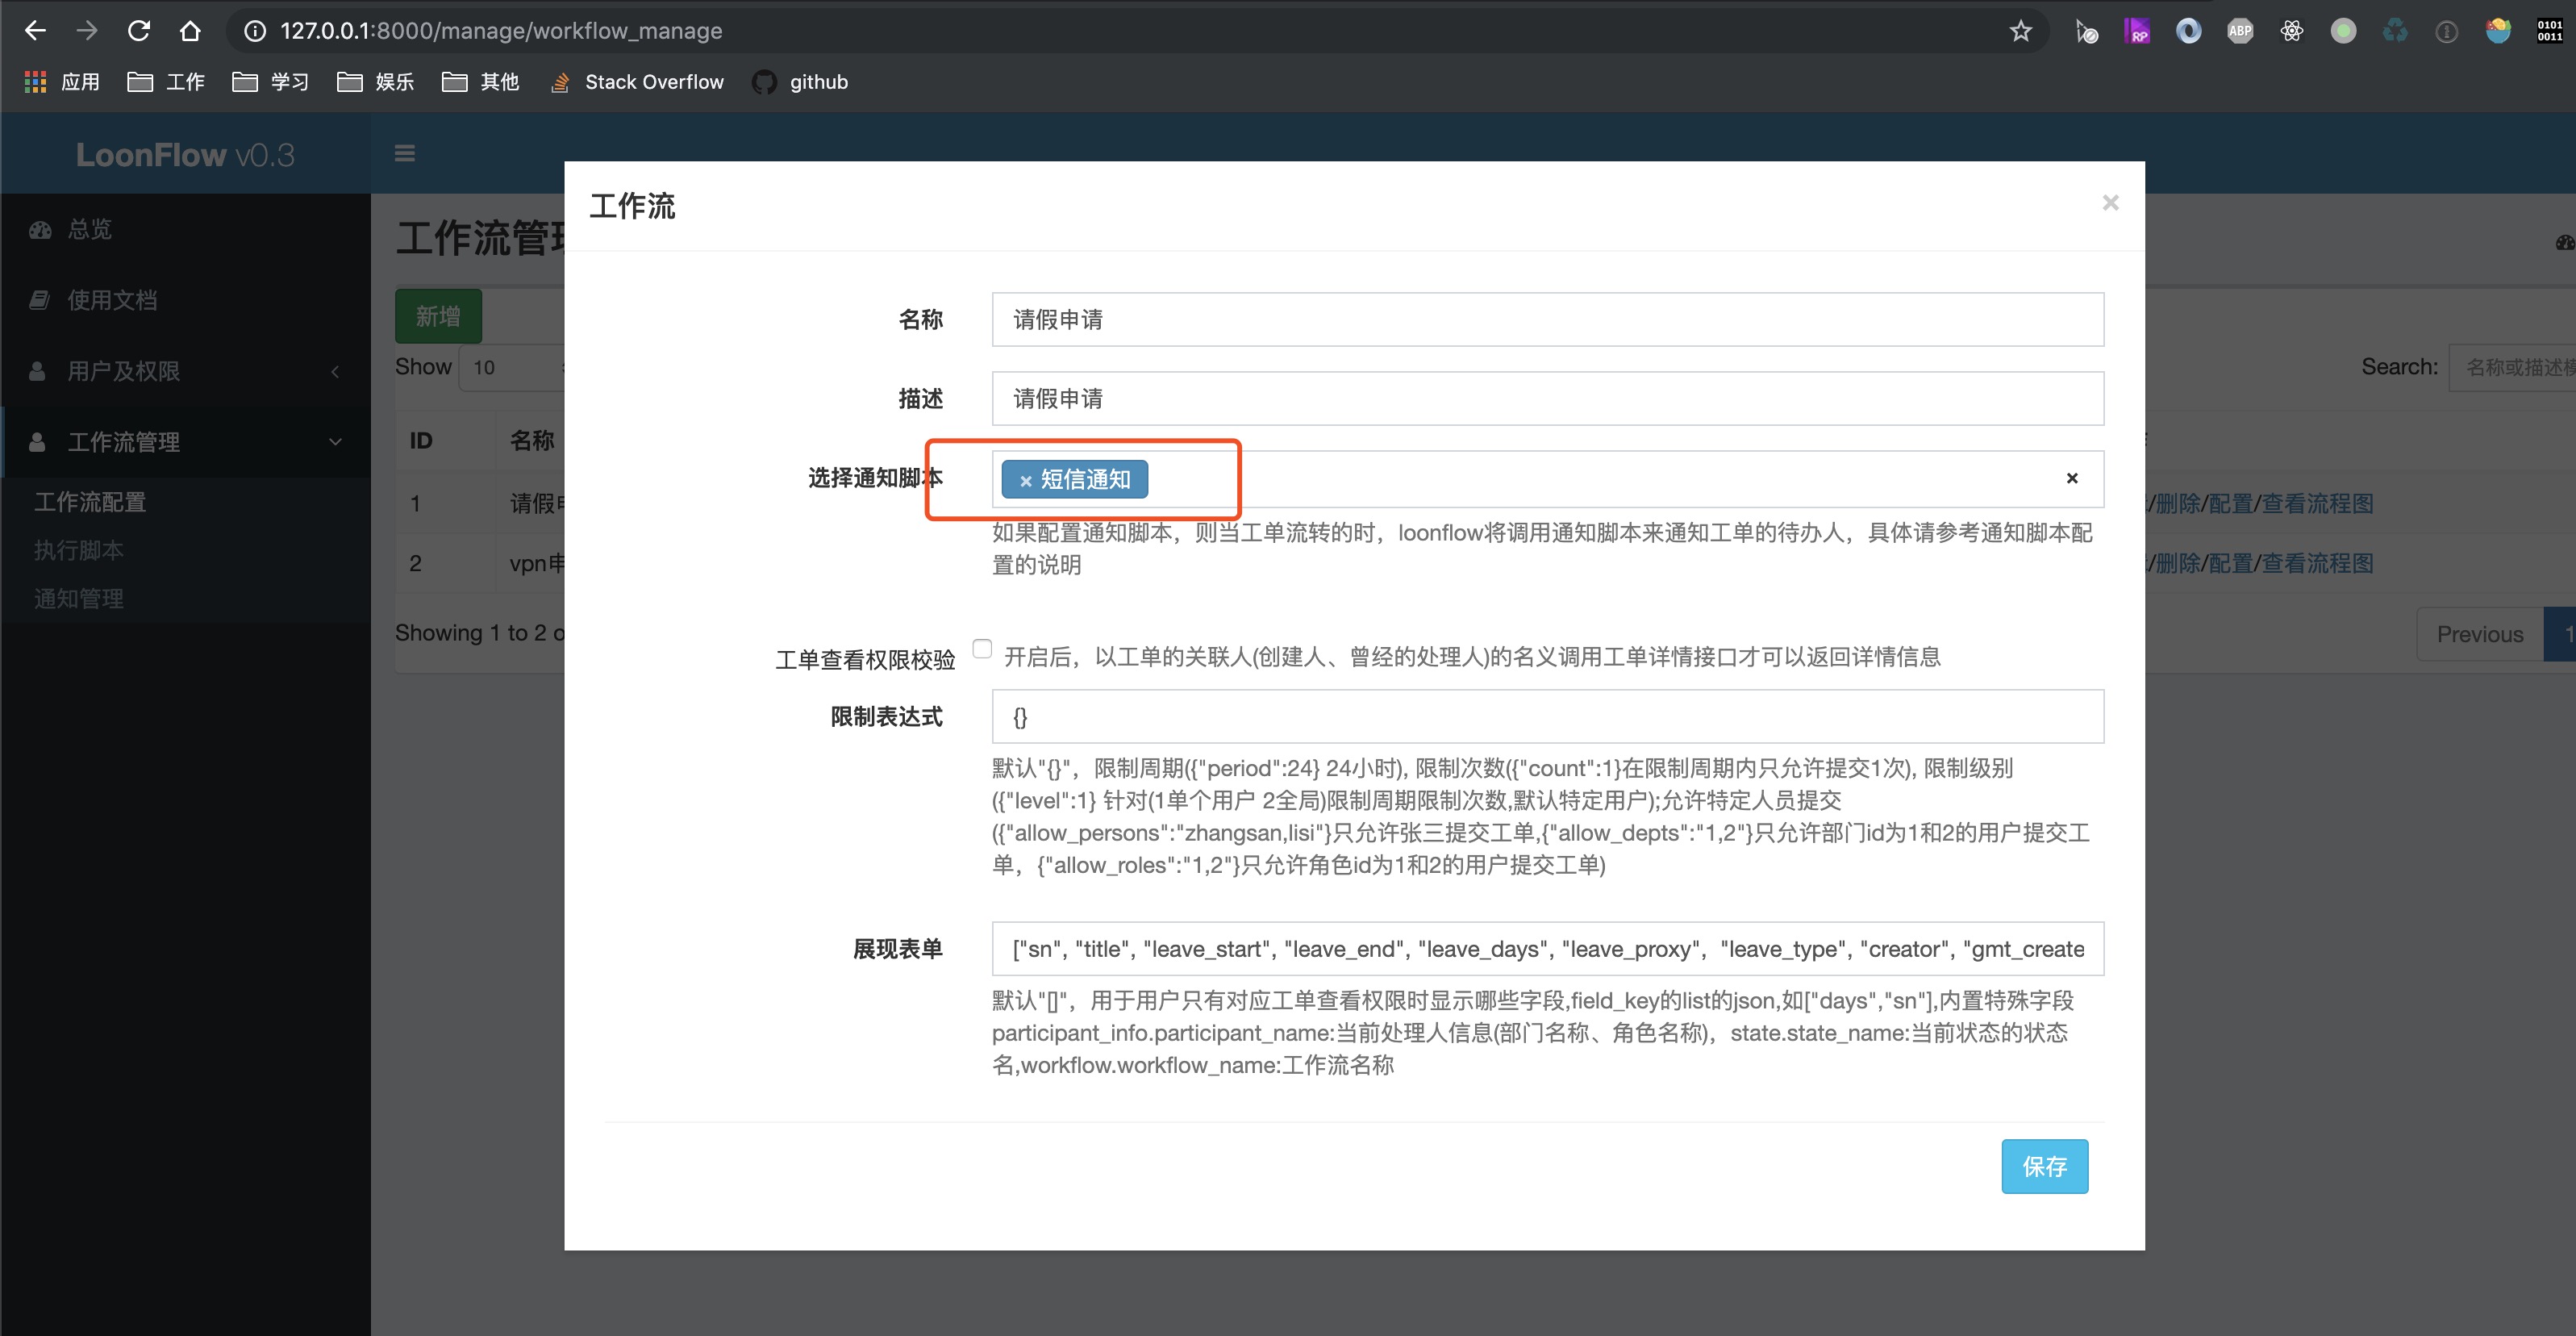
Task: Open the Show 10 entries dropdown
Action: point(510,367)
